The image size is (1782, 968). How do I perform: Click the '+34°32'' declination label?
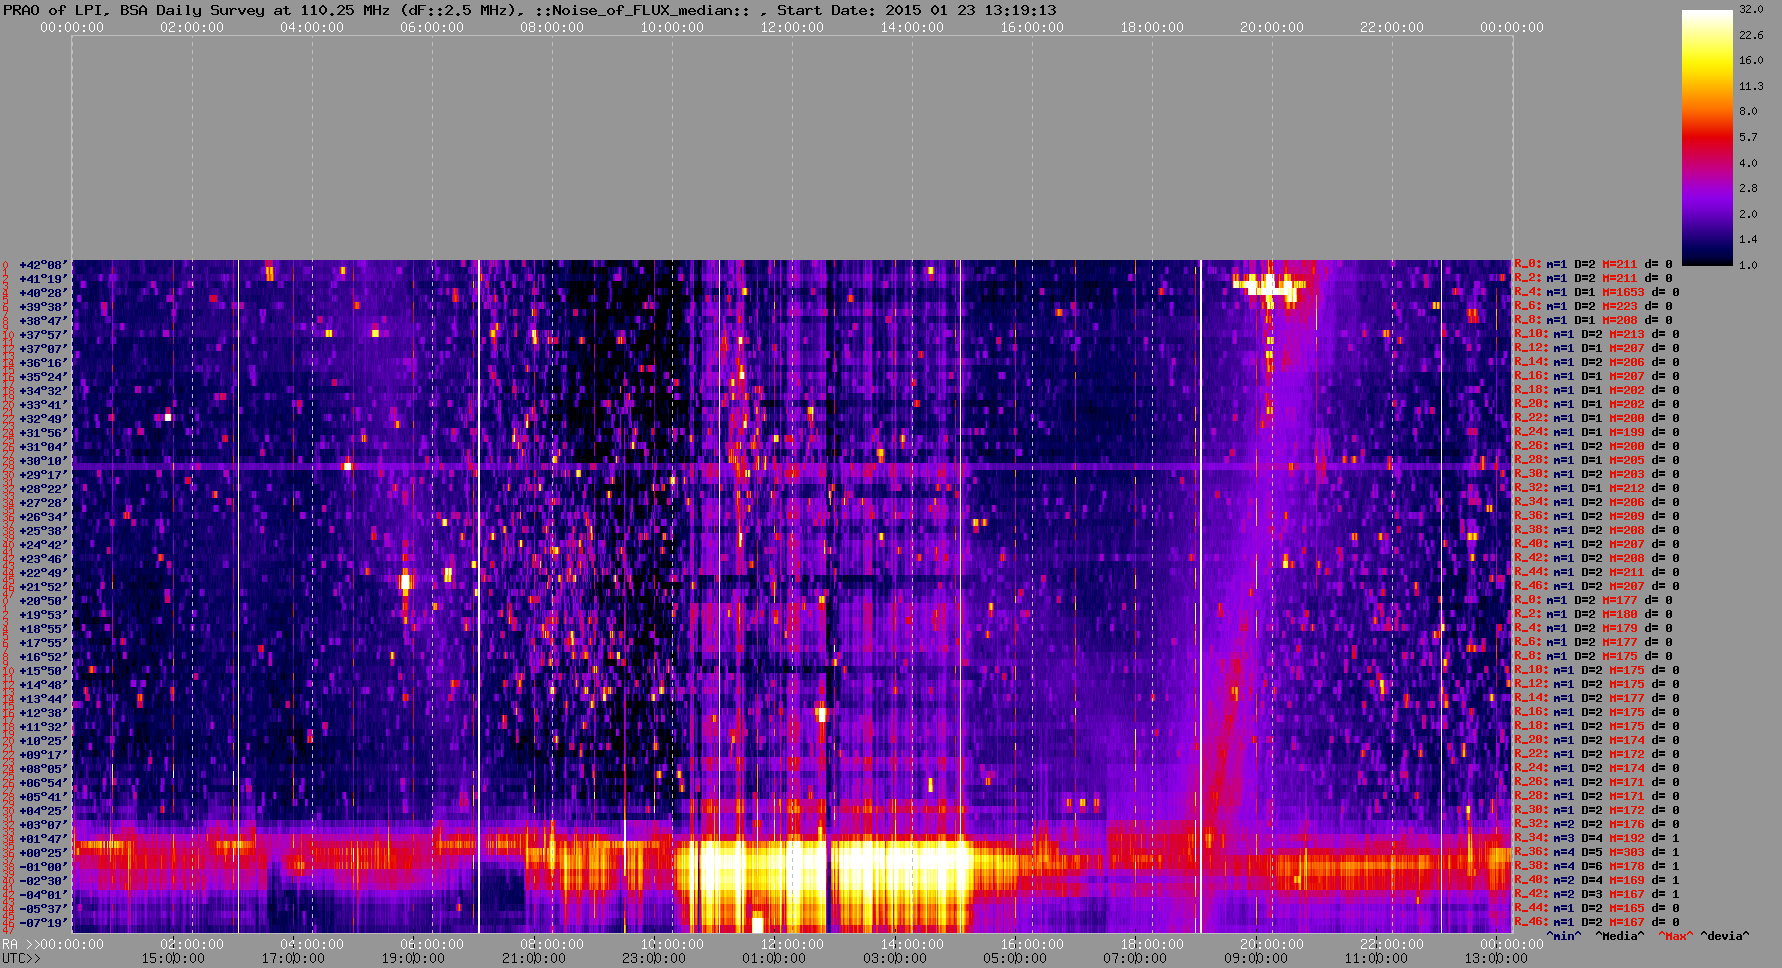click(x=43, y=391)
